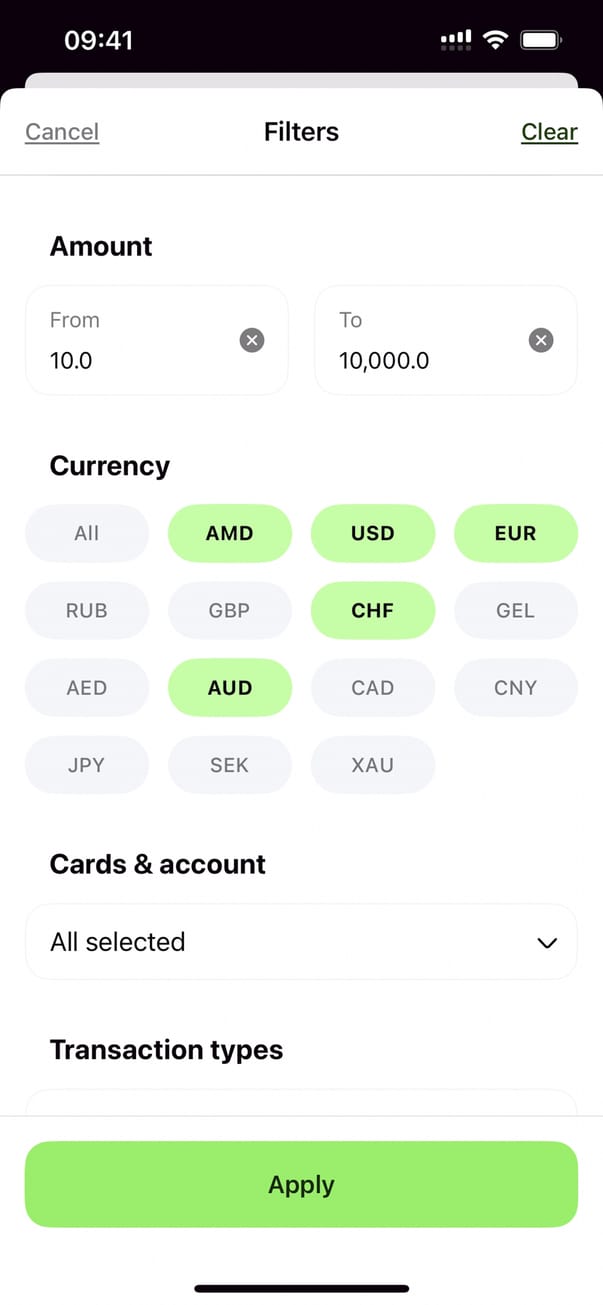Select the JPY currency chip
The width and height of the screenshot is (603, 1305).
[87, 765]
